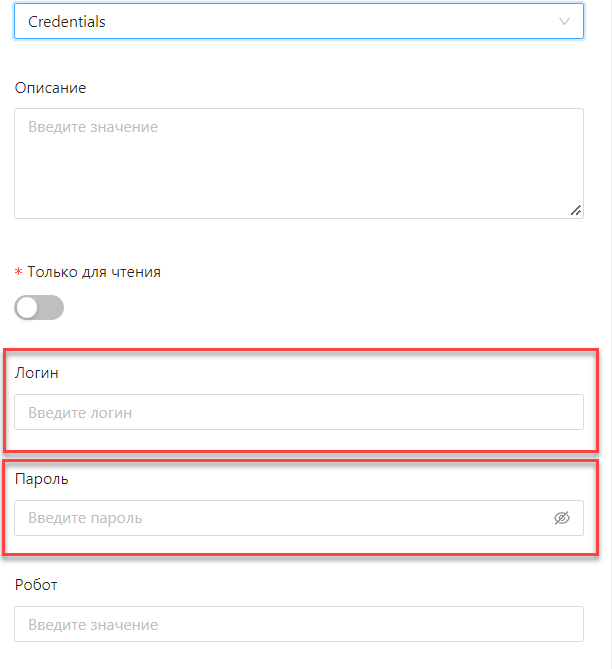This screenshot has height=669, width=612.
Task: Enable the Только для чтения switch
Action: coord(39,308)
